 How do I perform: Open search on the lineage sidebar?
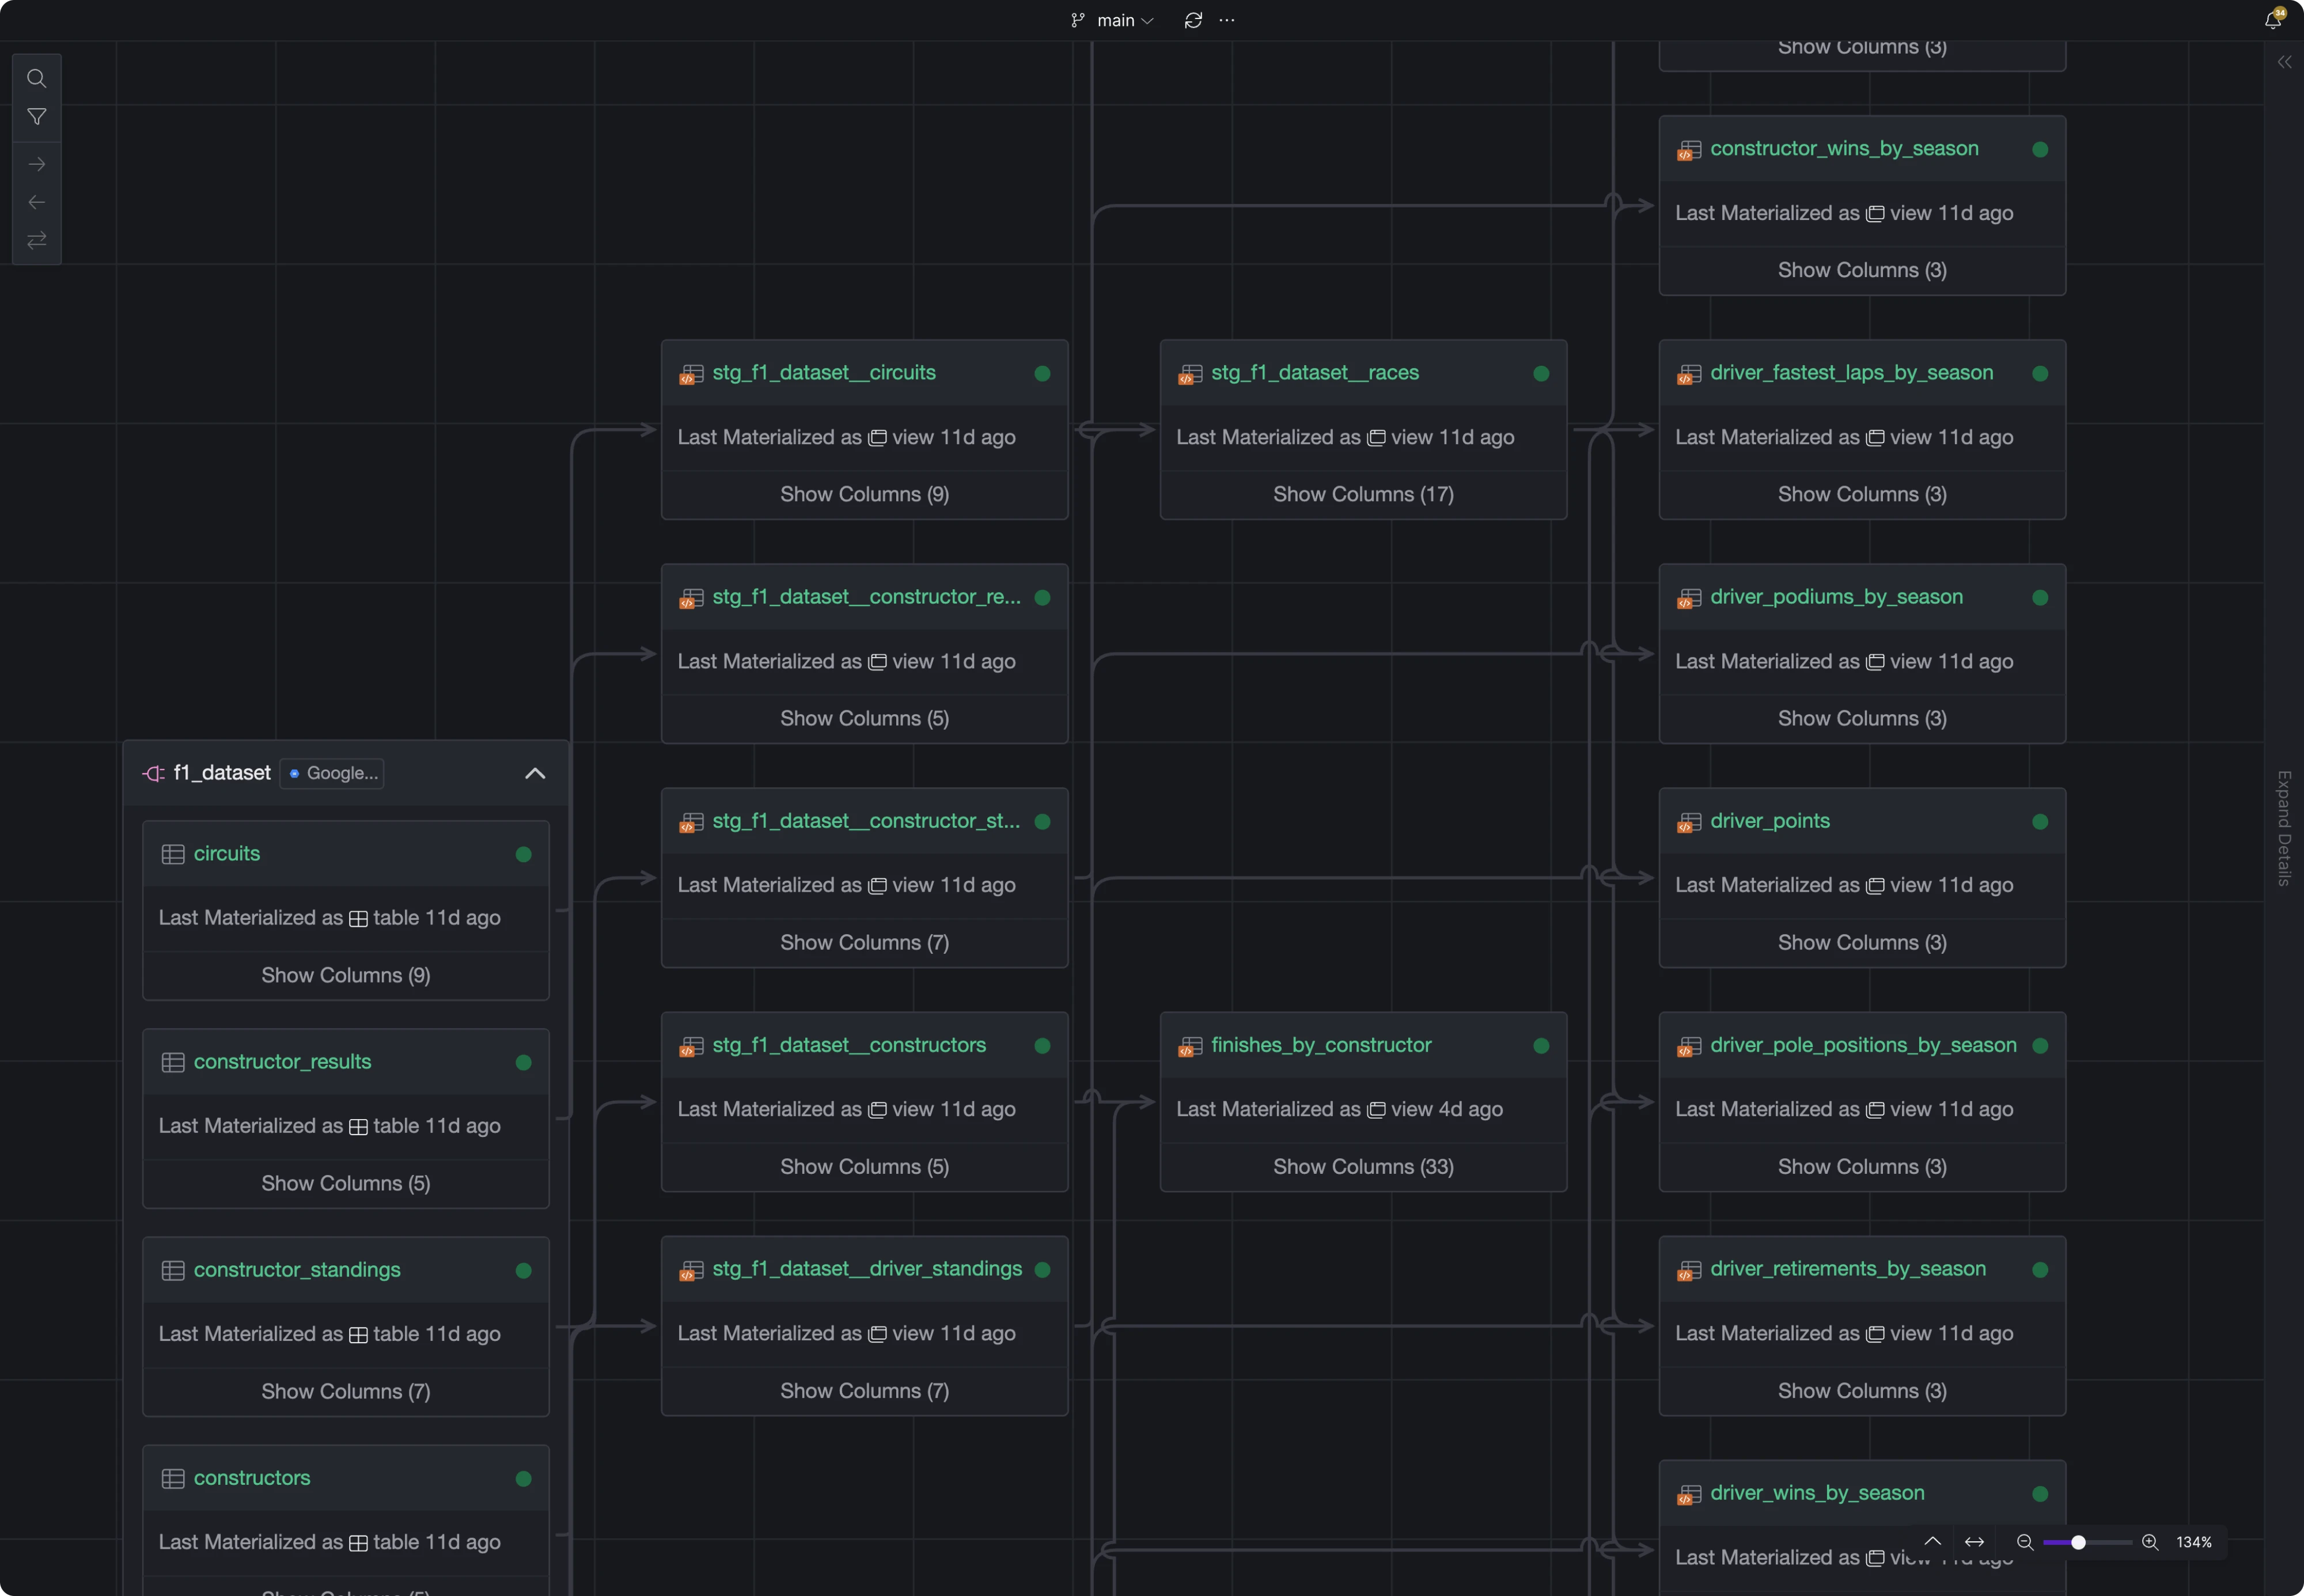(x=37, y=78)
